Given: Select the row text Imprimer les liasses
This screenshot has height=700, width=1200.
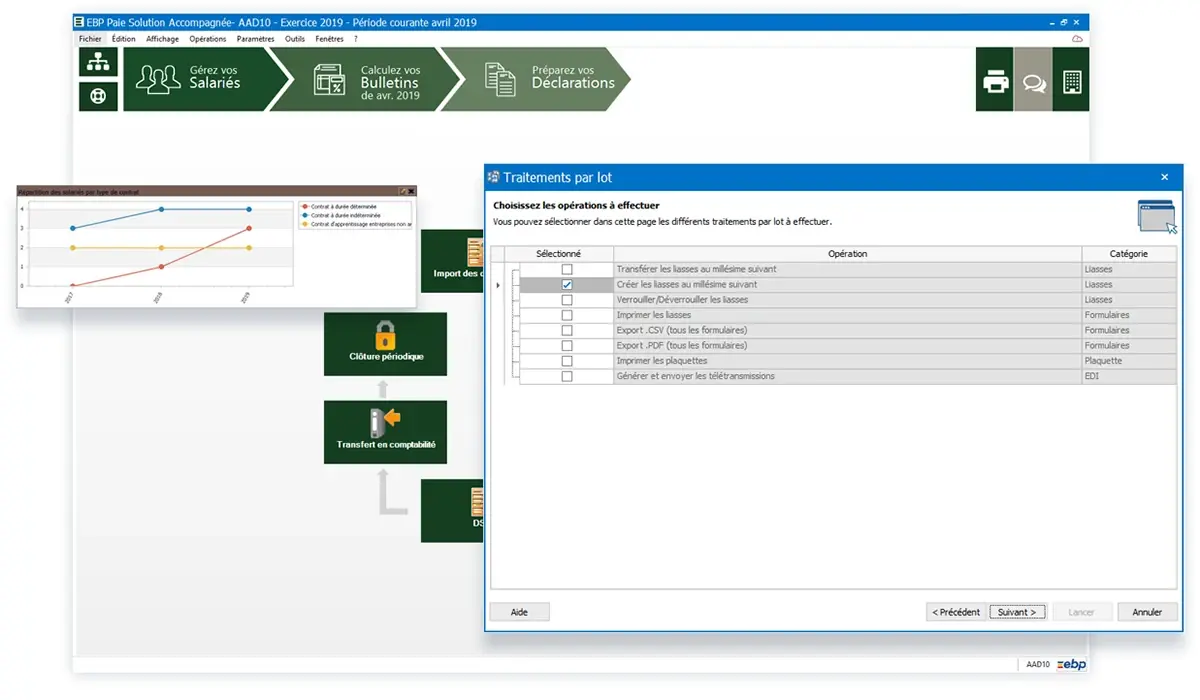Looking at the screenshot, I should 654,315.
